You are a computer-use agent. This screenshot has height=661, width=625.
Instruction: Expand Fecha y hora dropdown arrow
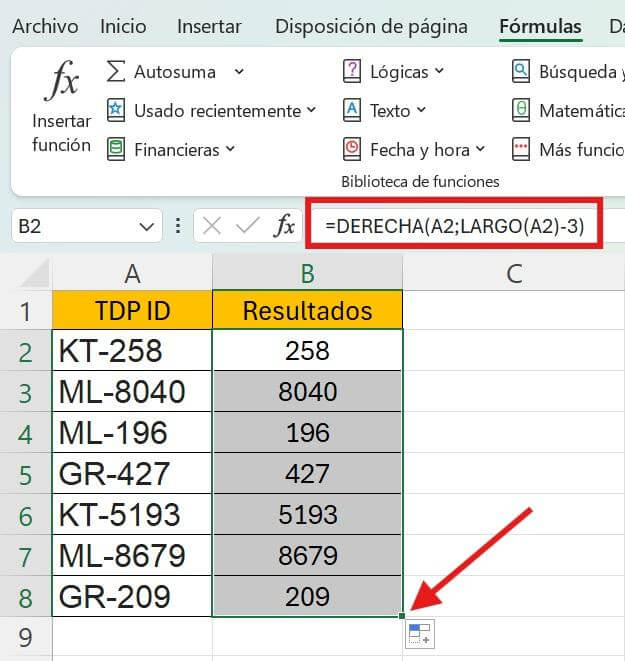tap(480, 149)
